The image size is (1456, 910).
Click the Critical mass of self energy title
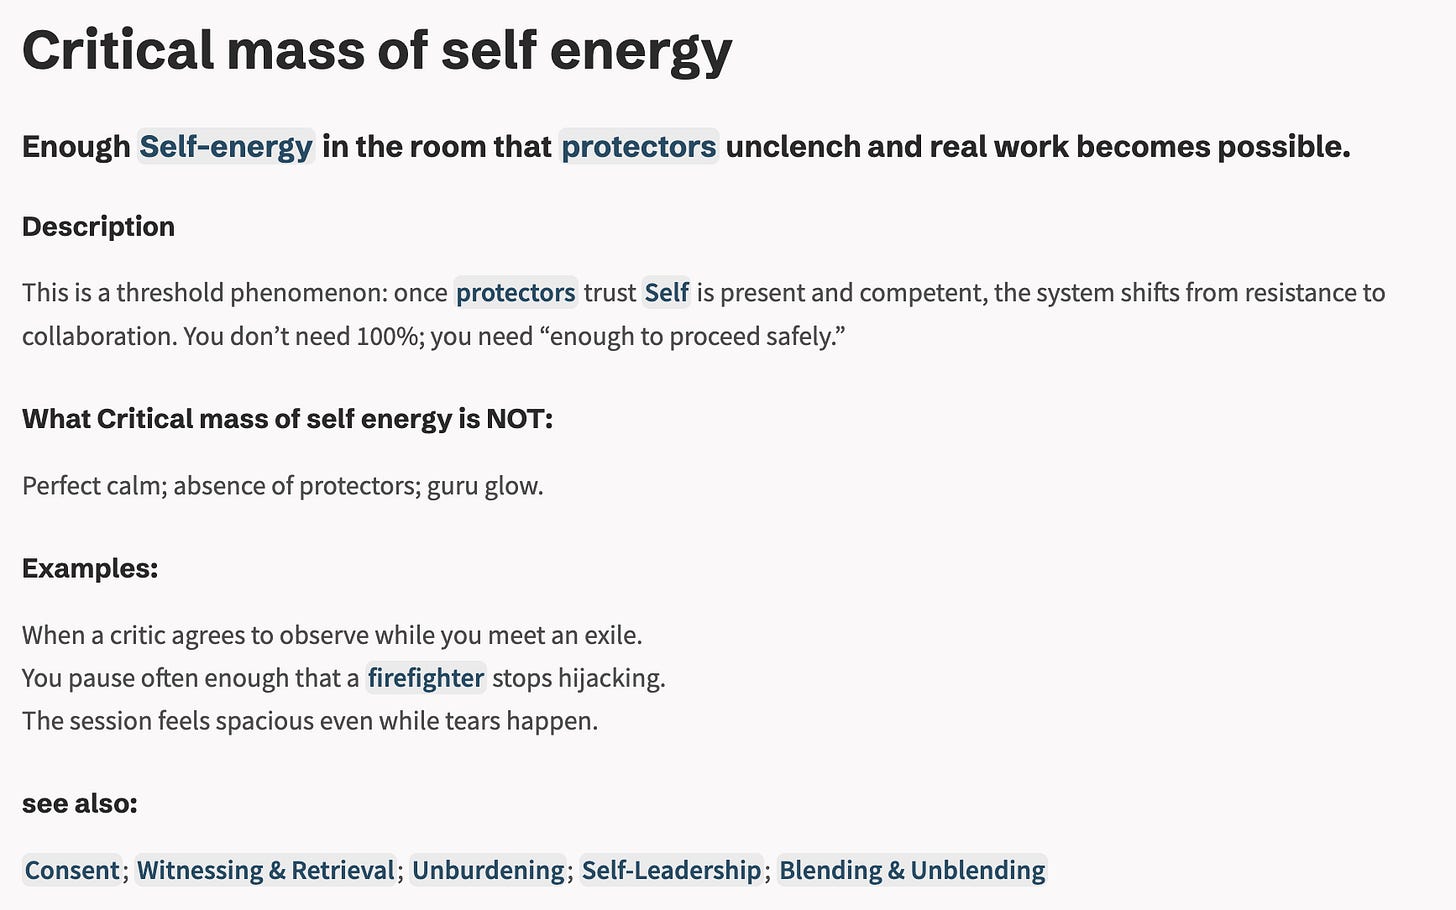(x=377, y=50)
